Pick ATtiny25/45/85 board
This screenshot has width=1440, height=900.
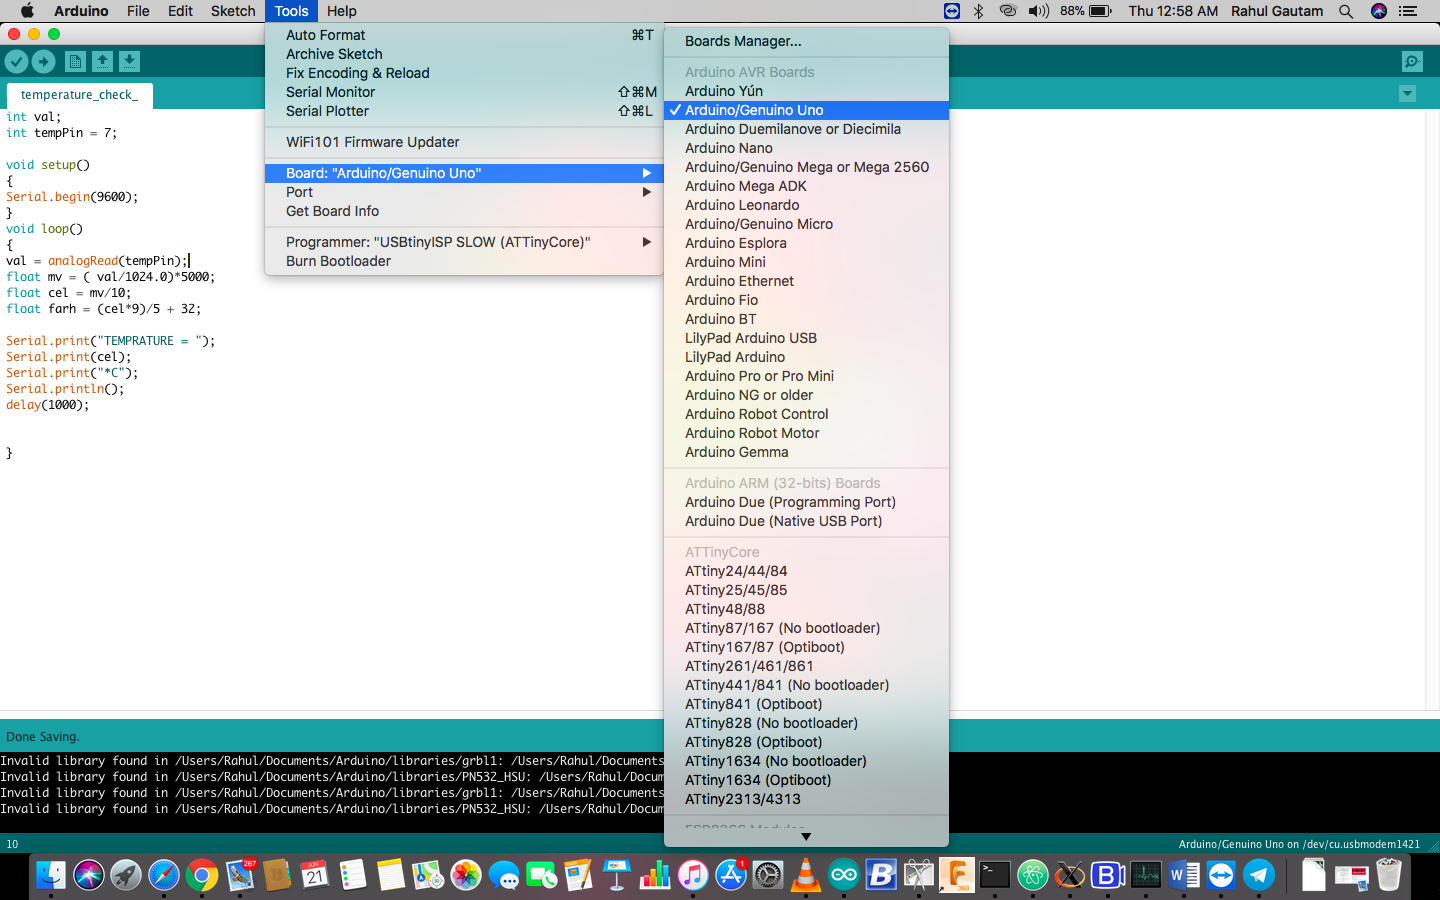pyautogui.click(x=806, y=590)
